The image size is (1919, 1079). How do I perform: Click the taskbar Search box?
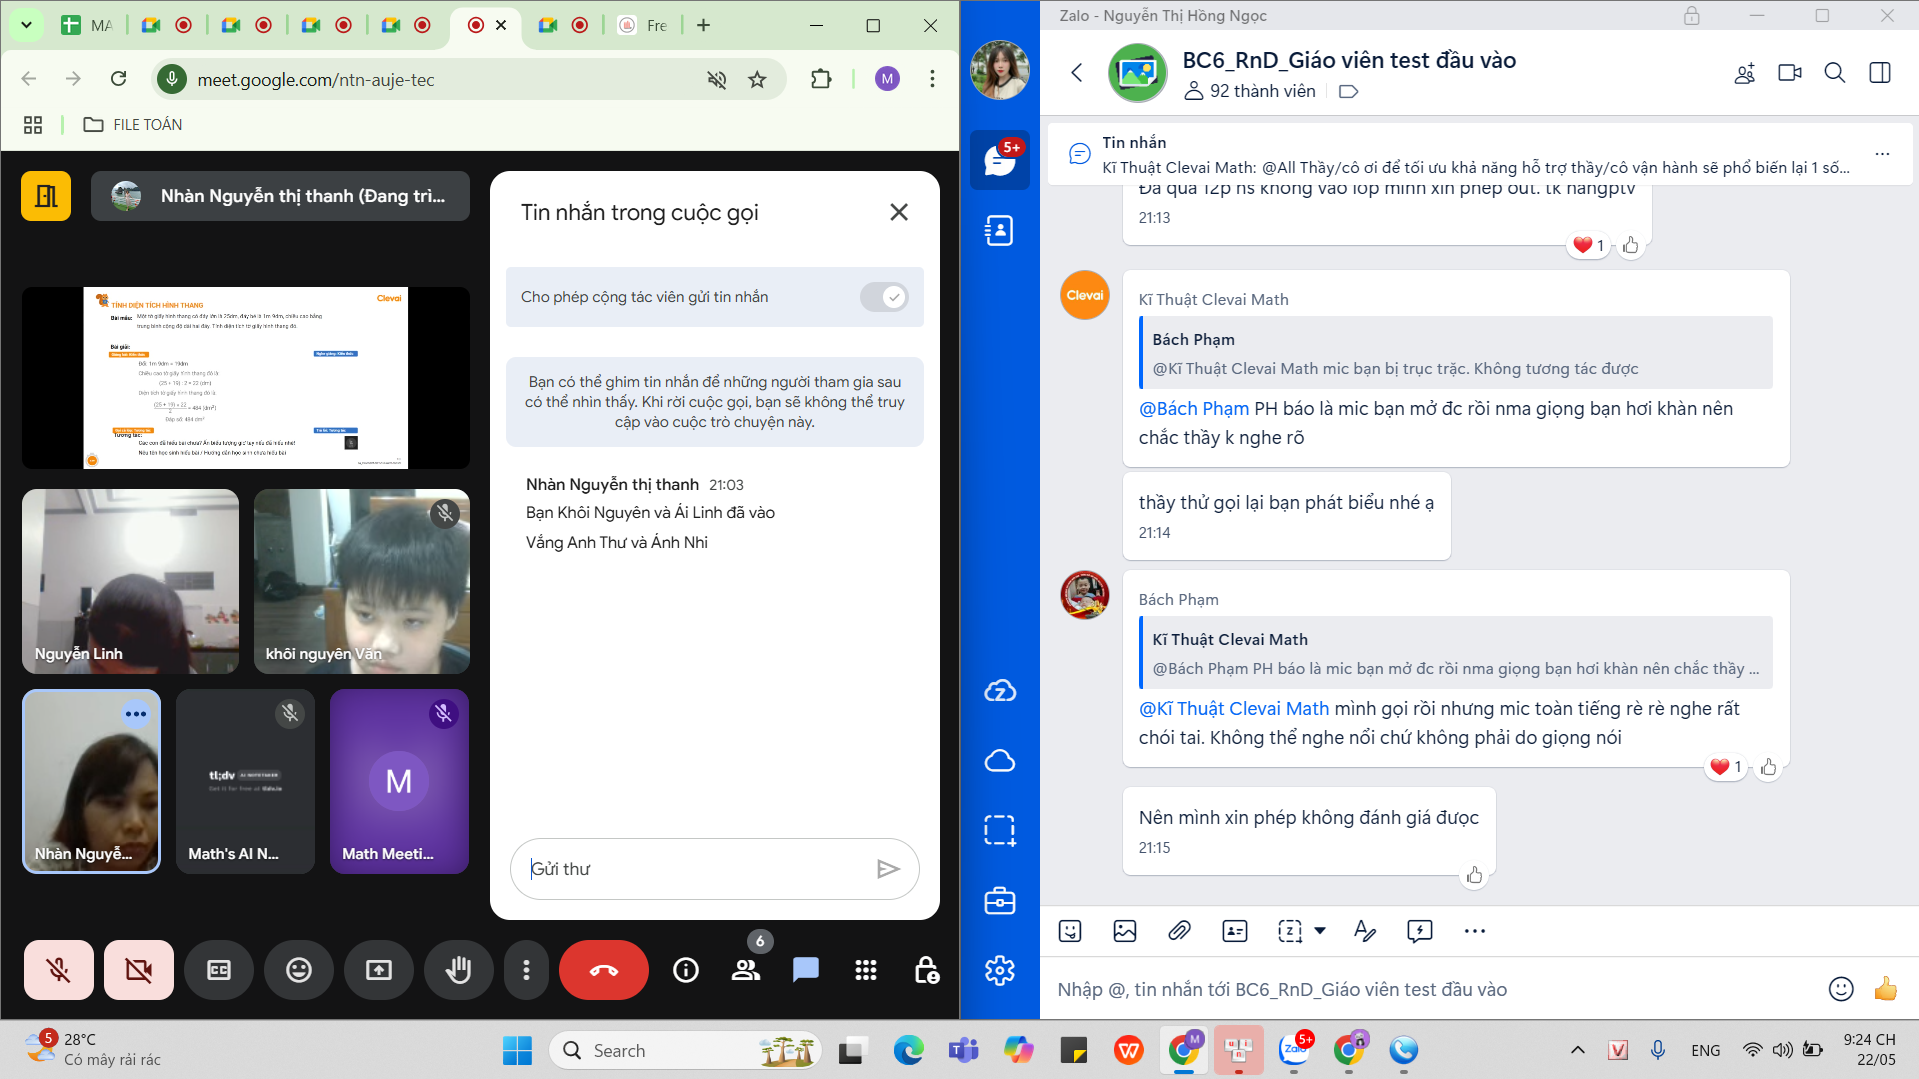[x=685, y=1051]
